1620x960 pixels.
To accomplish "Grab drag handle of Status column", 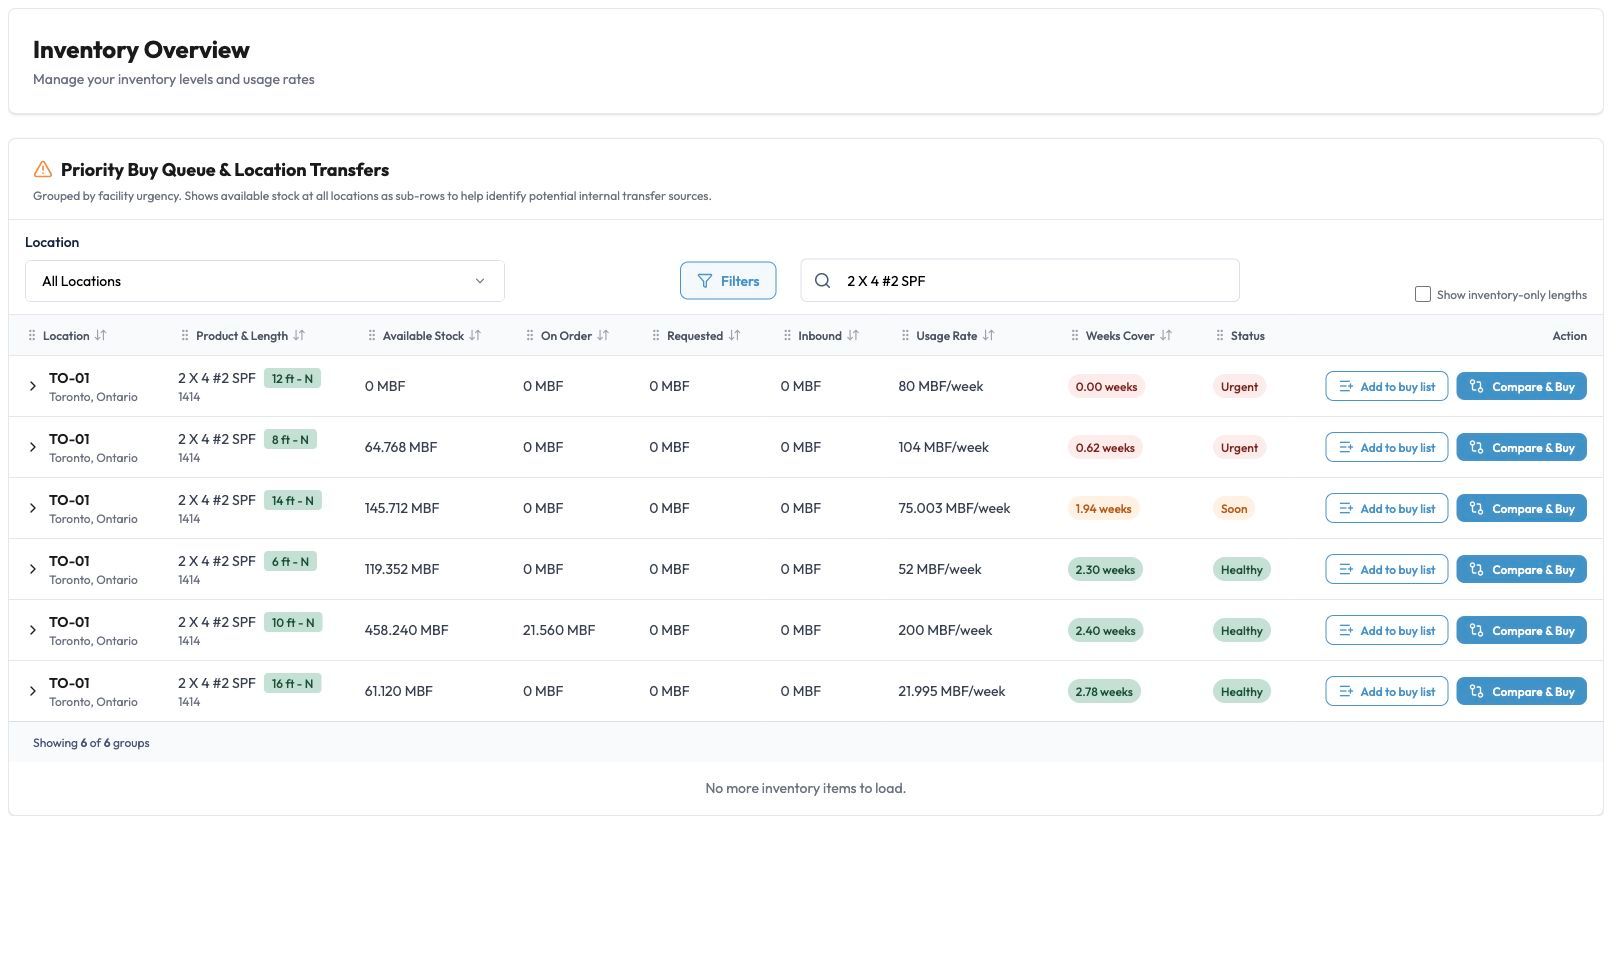I will point(1219,336).
